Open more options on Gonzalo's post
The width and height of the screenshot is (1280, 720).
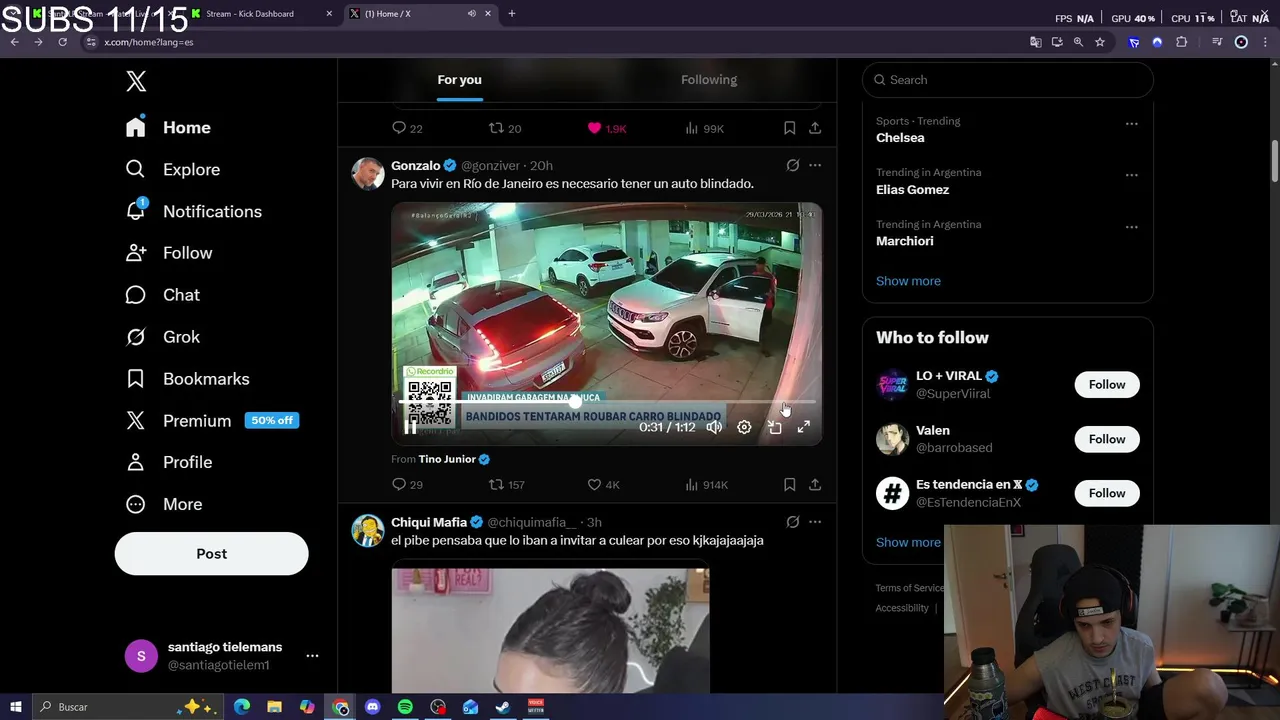815,165
